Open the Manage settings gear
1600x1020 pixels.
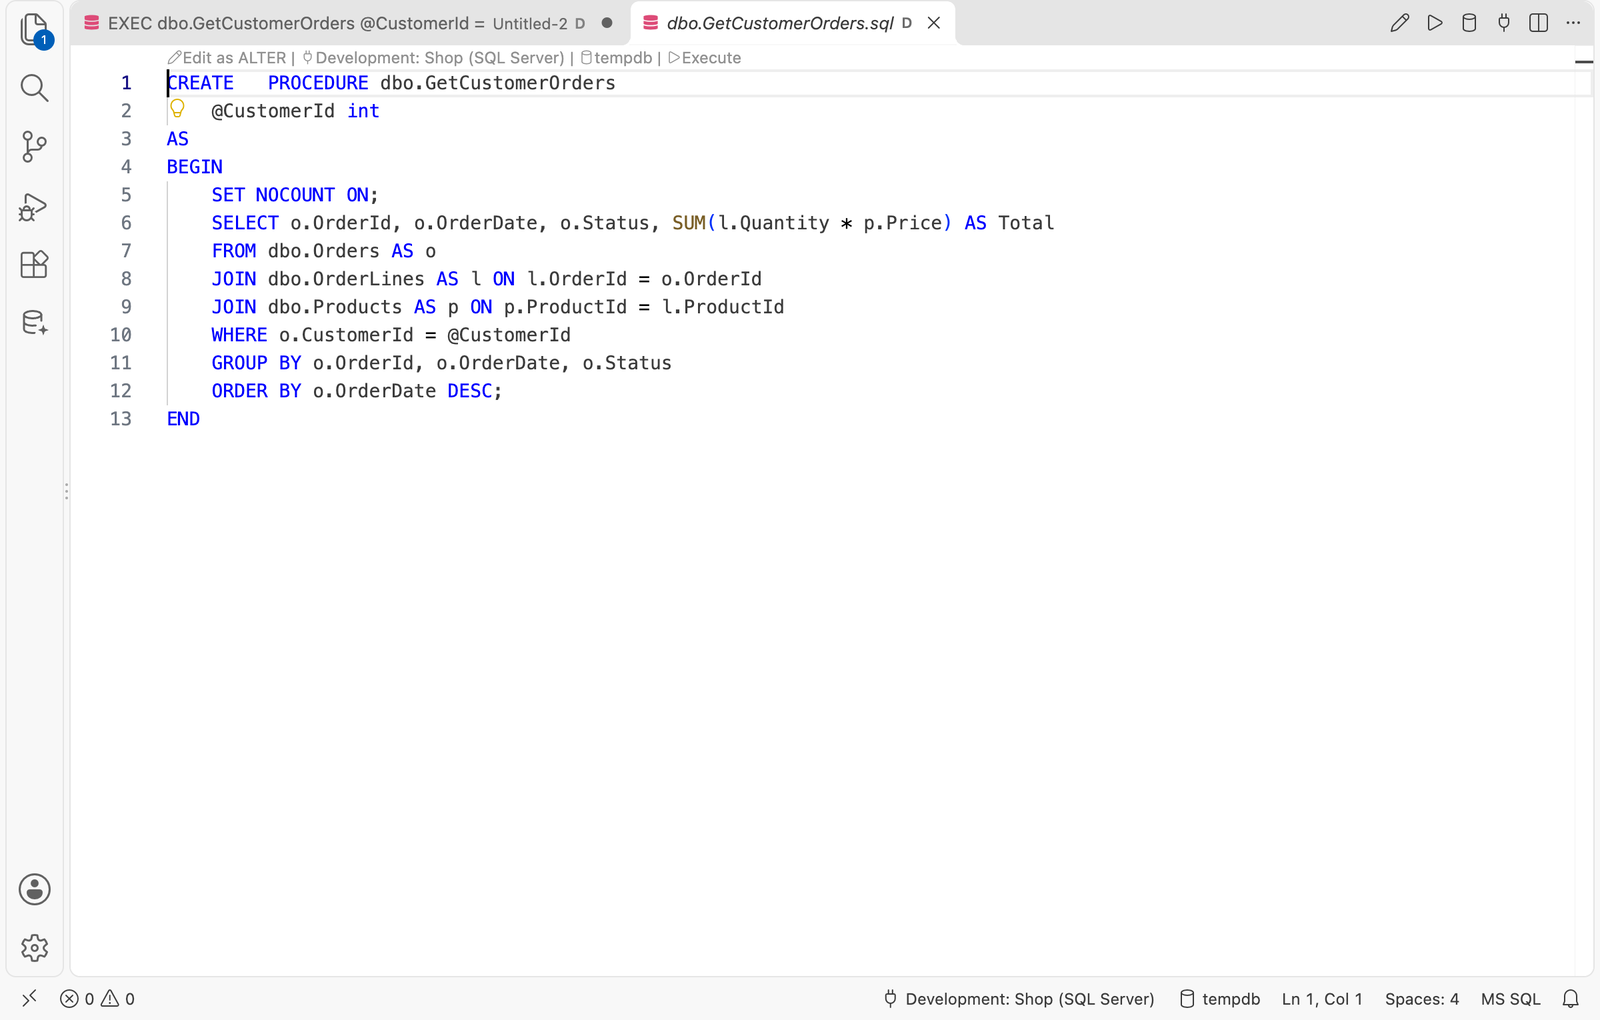click(x=35, y=947)
